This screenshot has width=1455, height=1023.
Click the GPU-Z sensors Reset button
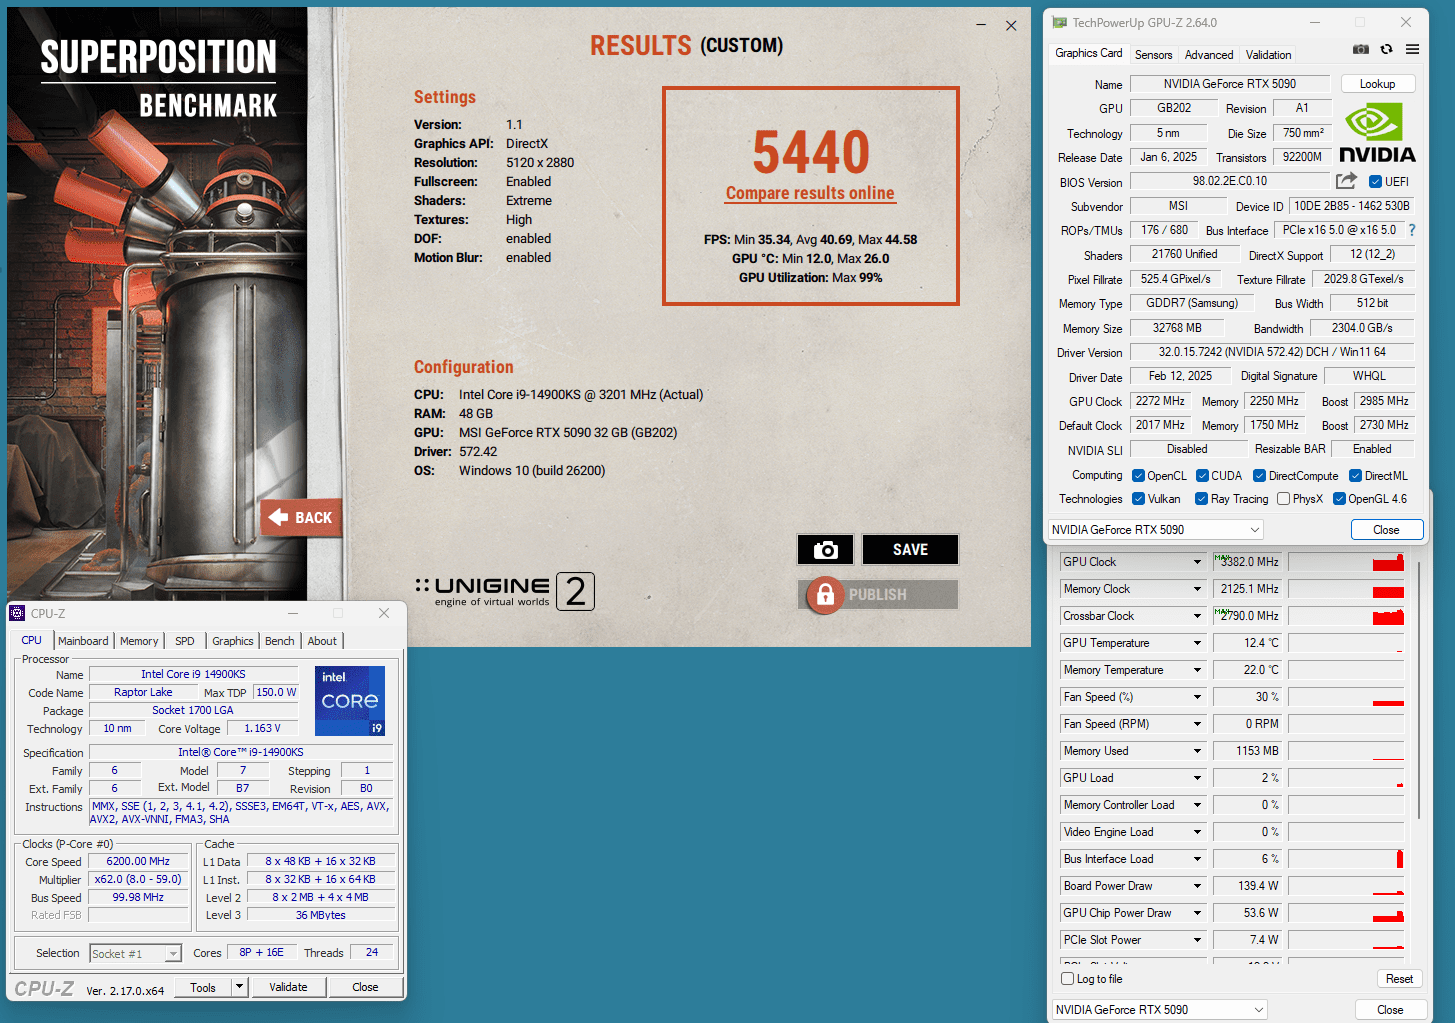tap(1399, 979)
